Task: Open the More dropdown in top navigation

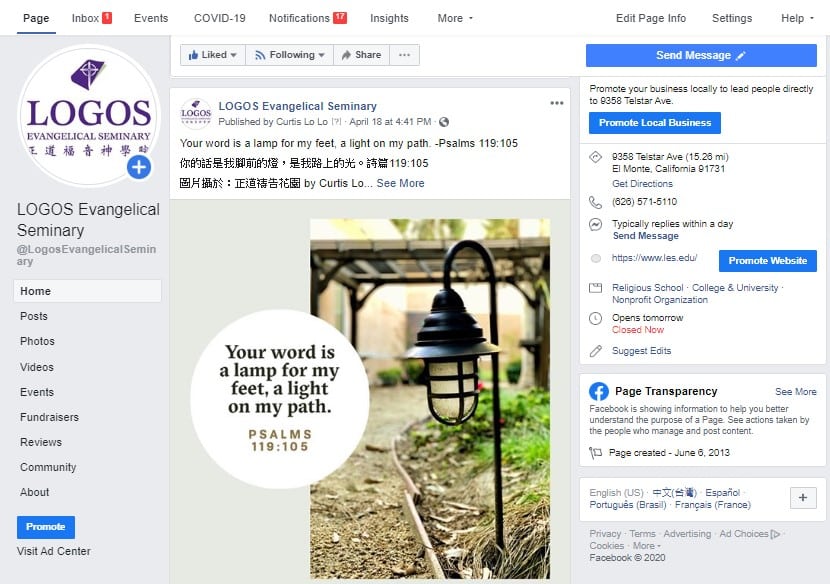Action: (x=455, y=18)
